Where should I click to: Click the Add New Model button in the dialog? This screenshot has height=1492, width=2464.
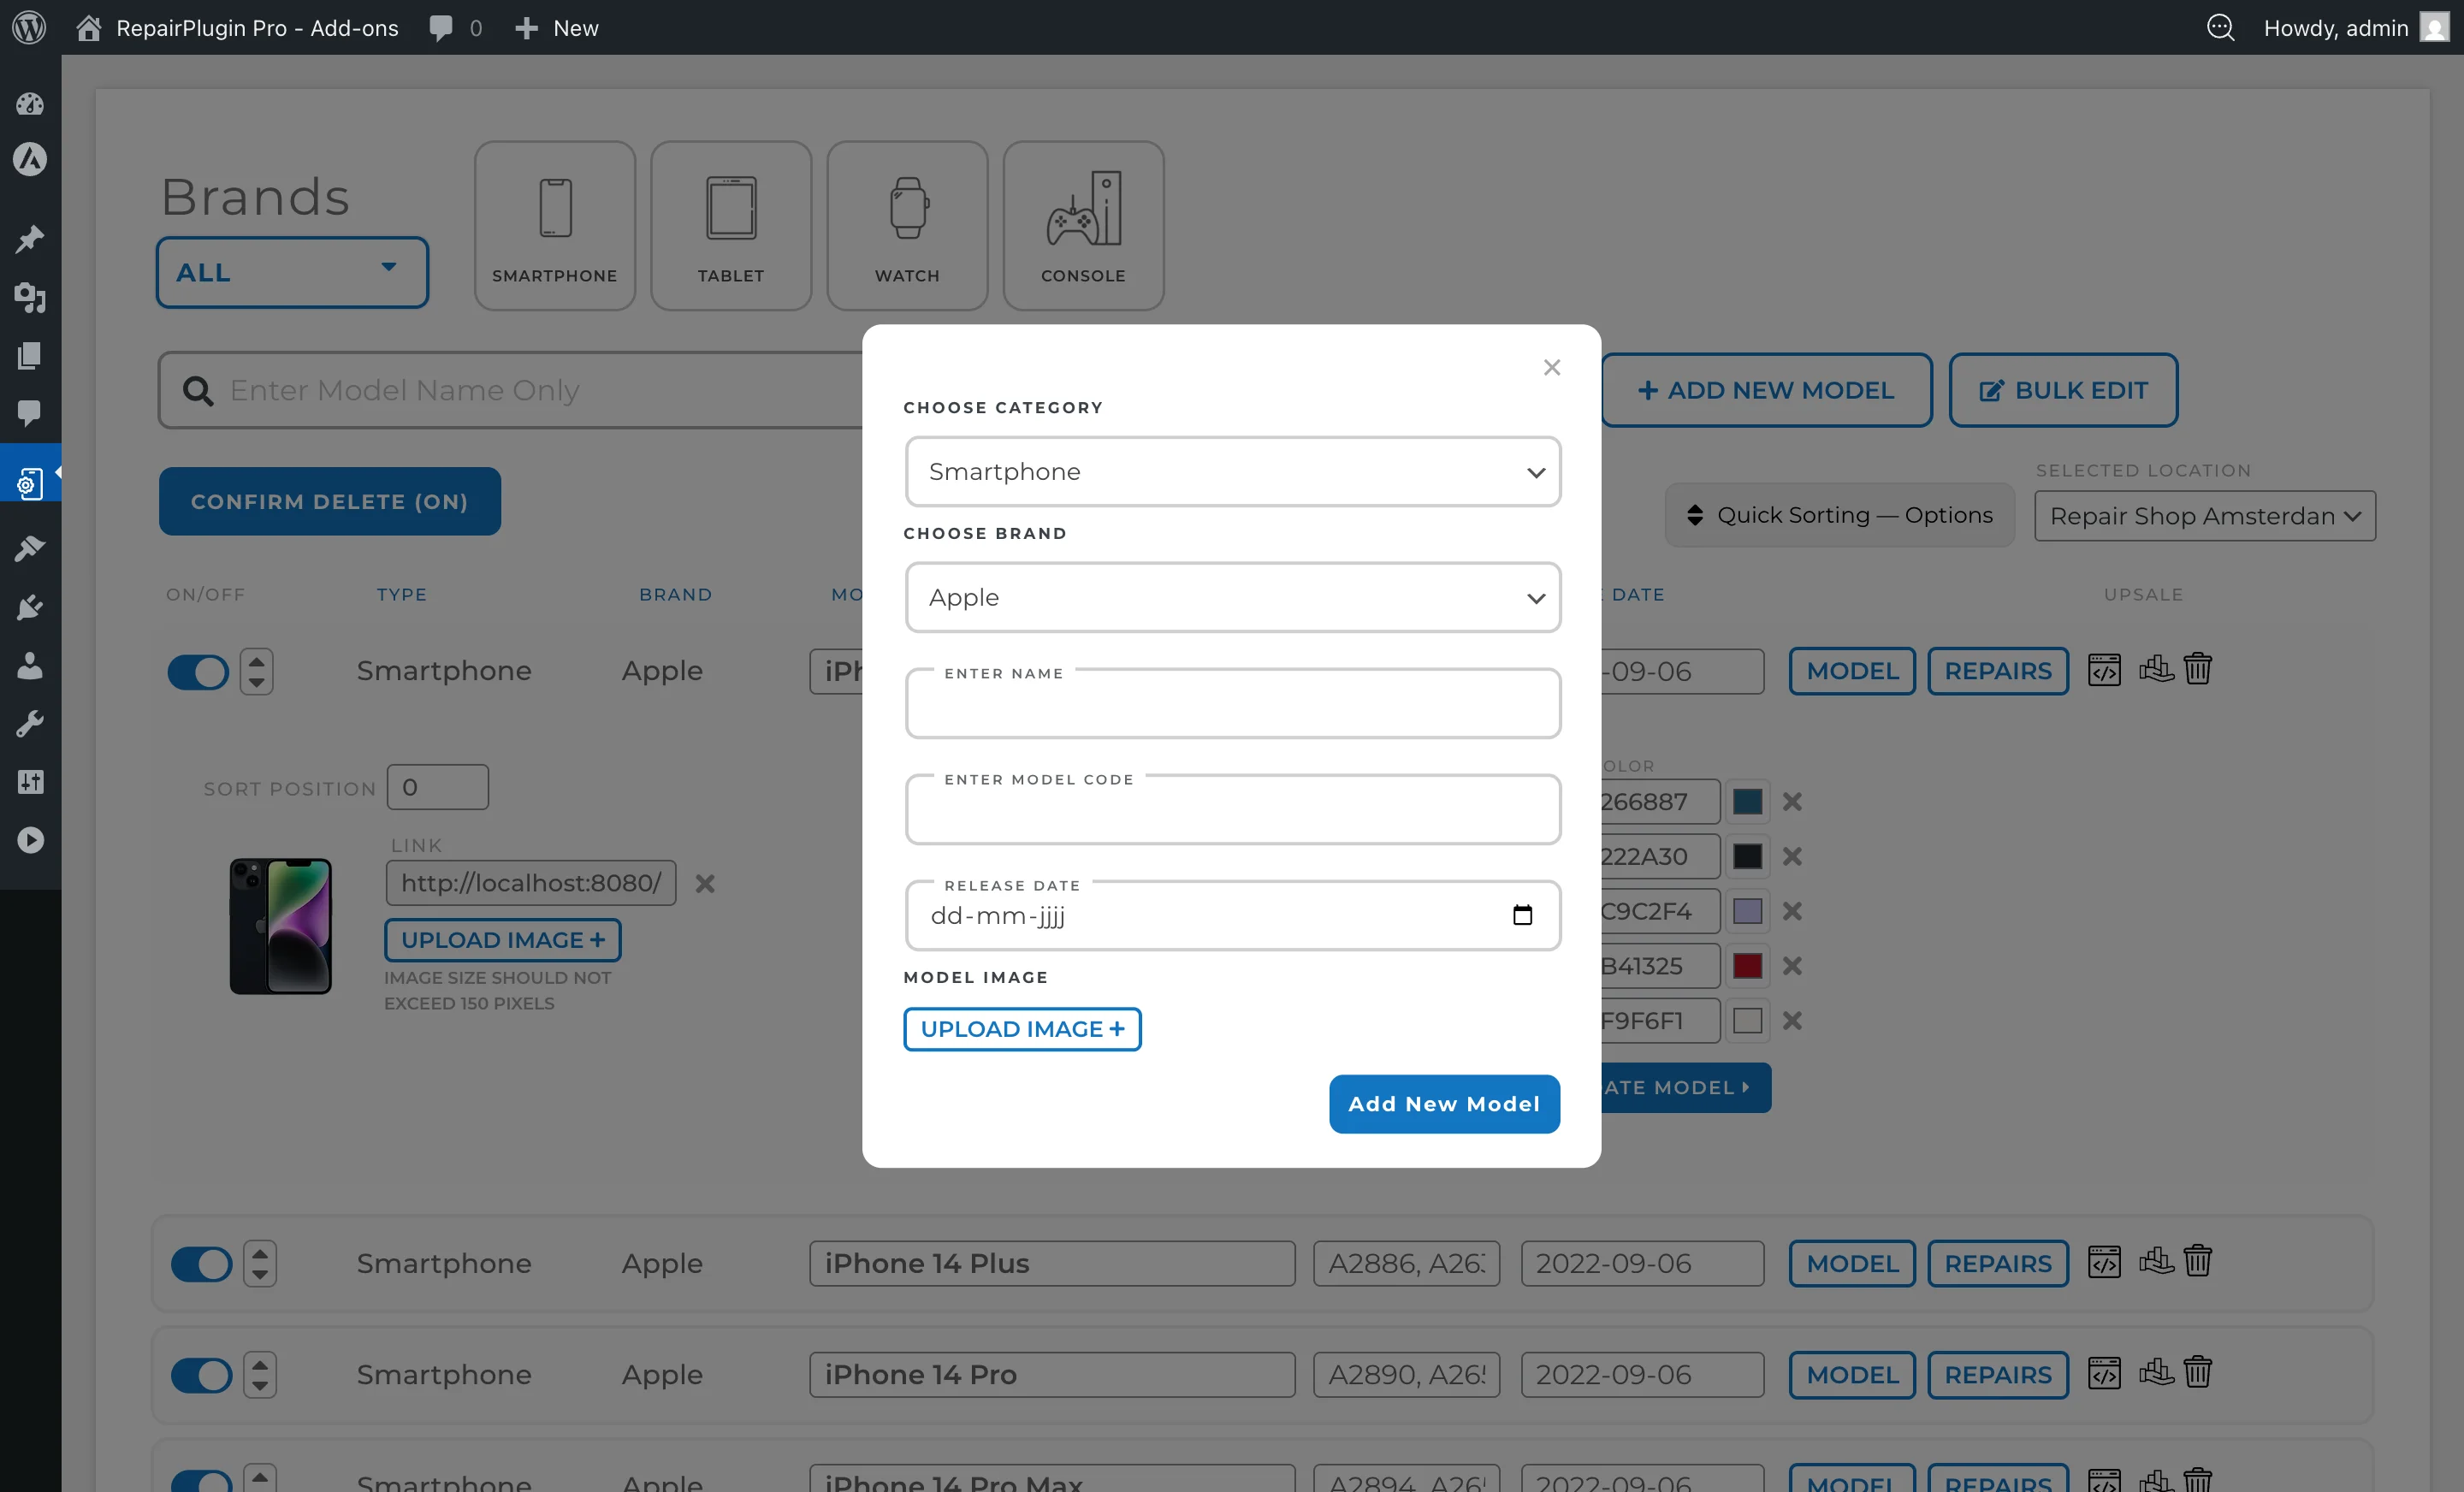tap(1443, 1103)
